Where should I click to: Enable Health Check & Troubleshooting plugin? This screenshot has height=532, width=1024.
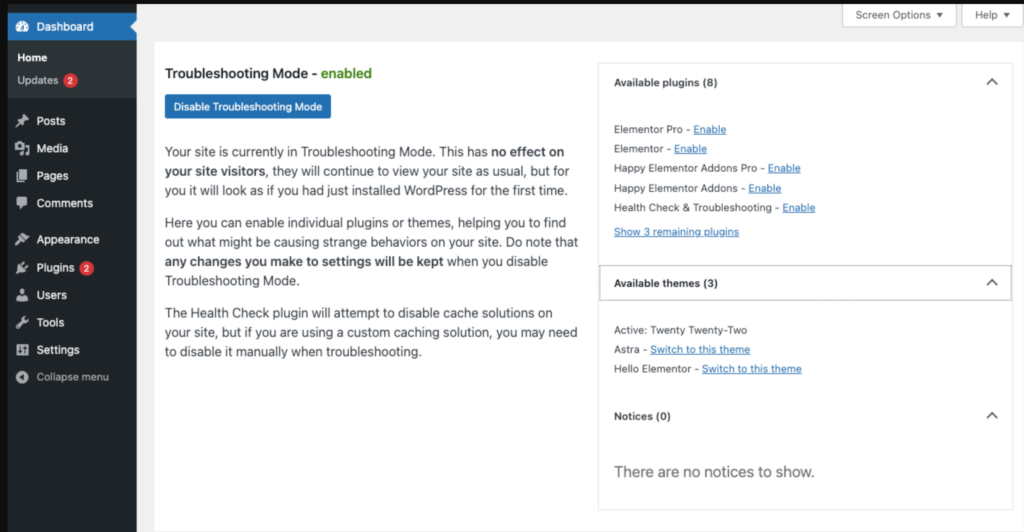point(799,208)
